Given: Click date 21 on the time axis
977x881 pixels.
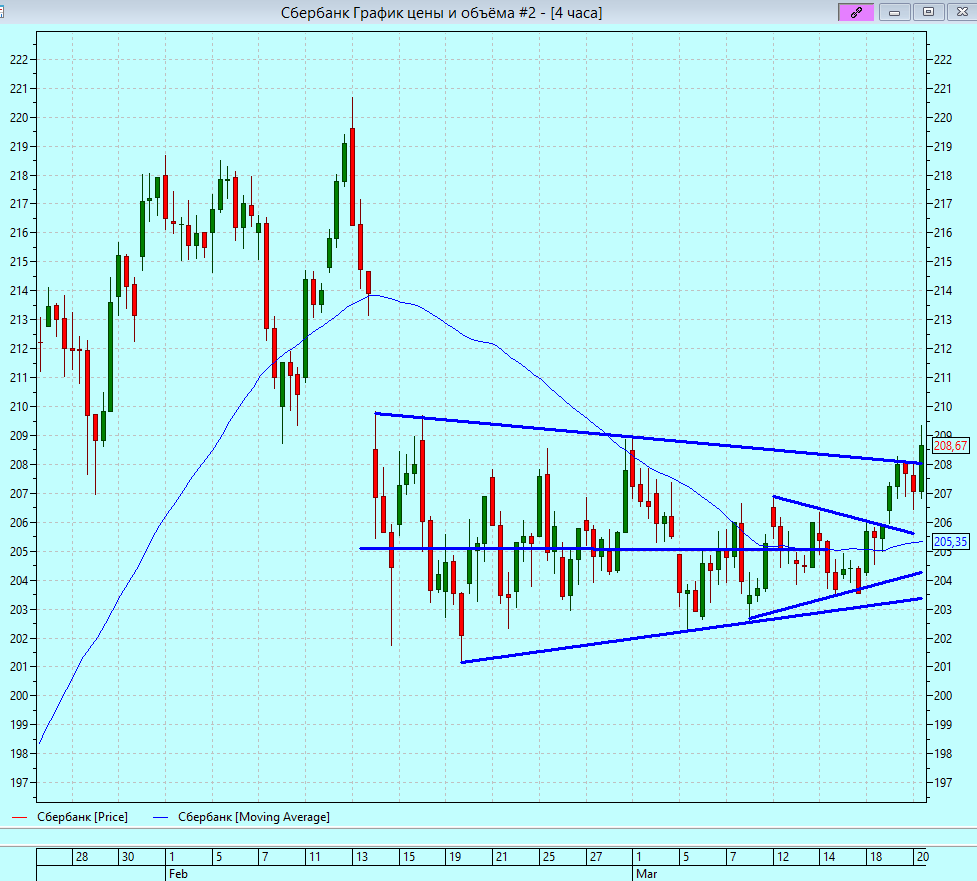Looking at the screenshot, I should (502, 857).
